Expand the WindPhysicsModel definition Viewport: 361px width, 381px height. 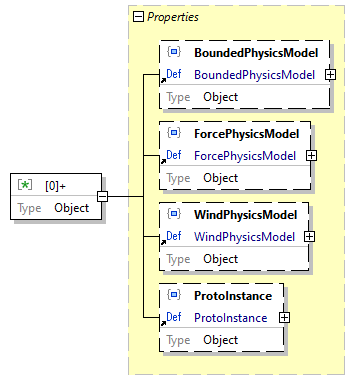click(309, 236)
